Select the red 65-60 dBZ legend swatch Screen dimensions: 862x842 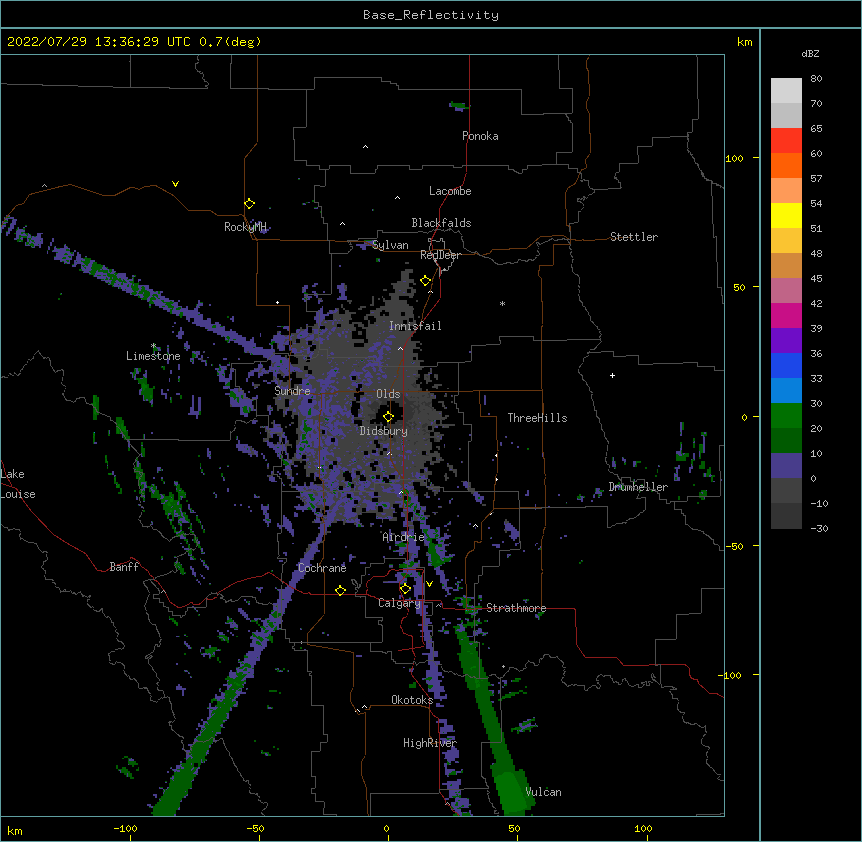click(x=786, y=140)
